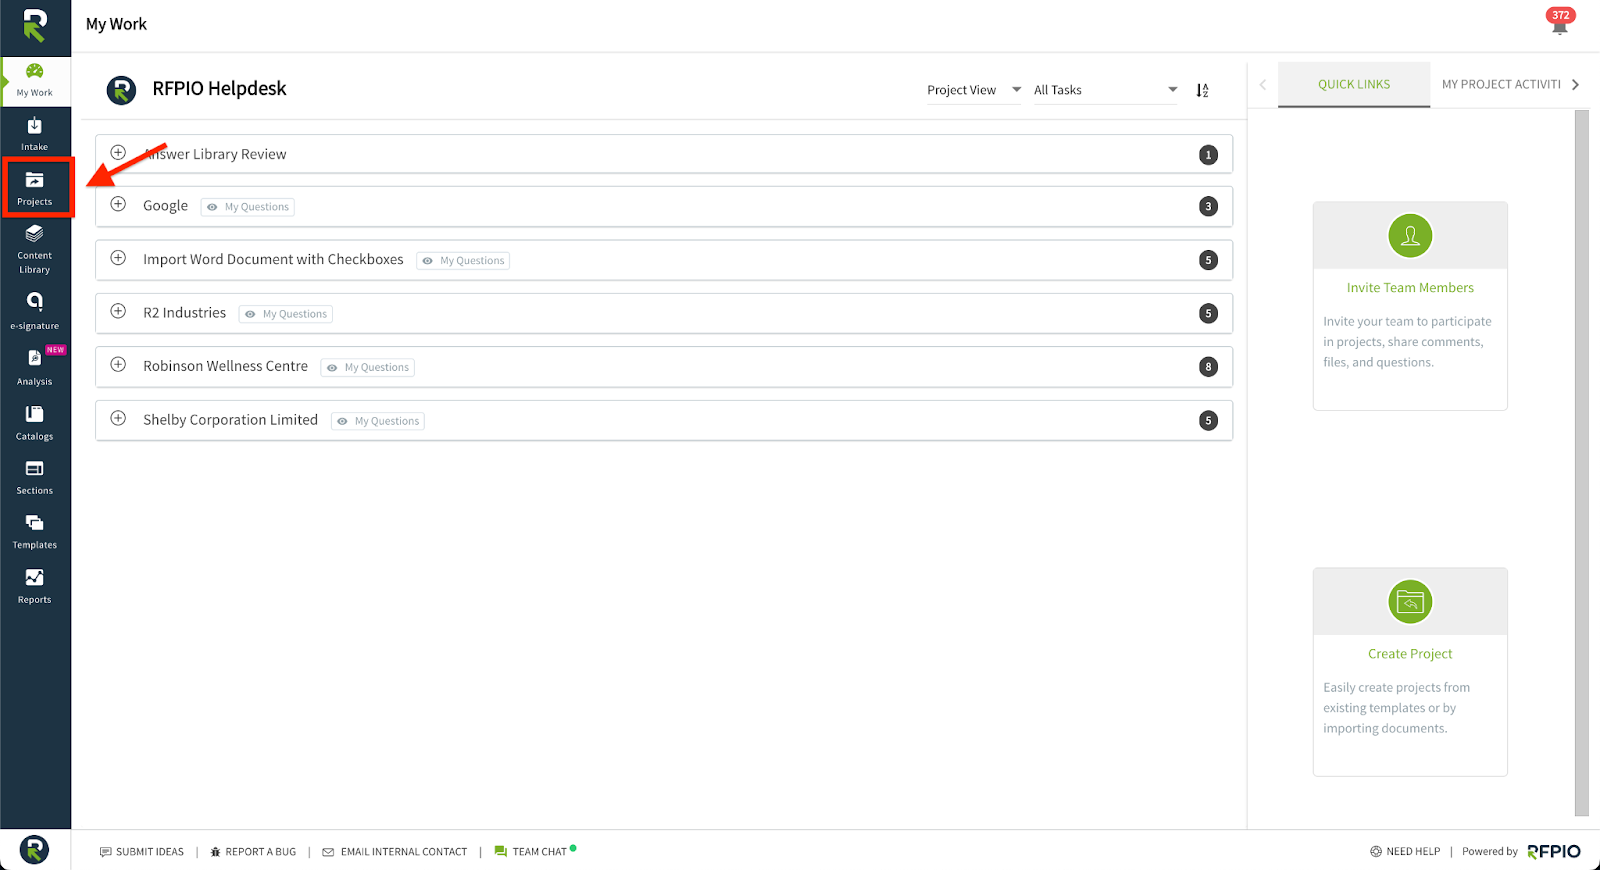This screenshot has width=1600, height=870.
Task: Click the Google project name
Action: coord(165,206)
